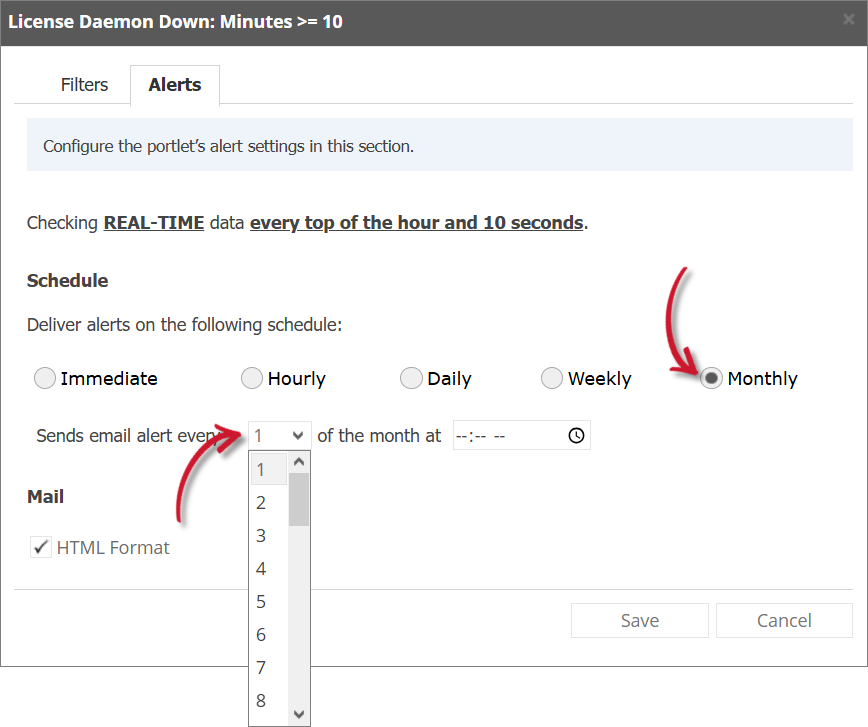Open the REAL-TIME data link

pos(153,222)
